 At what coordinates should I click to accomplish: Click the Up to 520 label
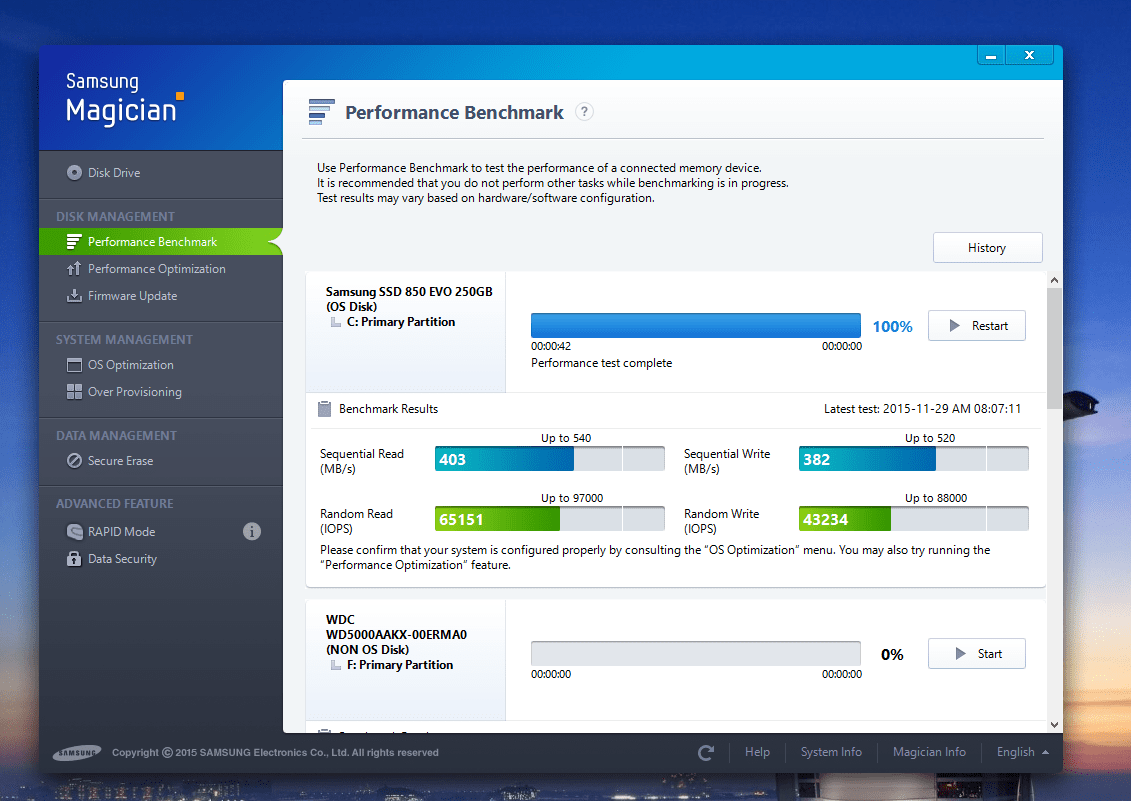point(930,438)
